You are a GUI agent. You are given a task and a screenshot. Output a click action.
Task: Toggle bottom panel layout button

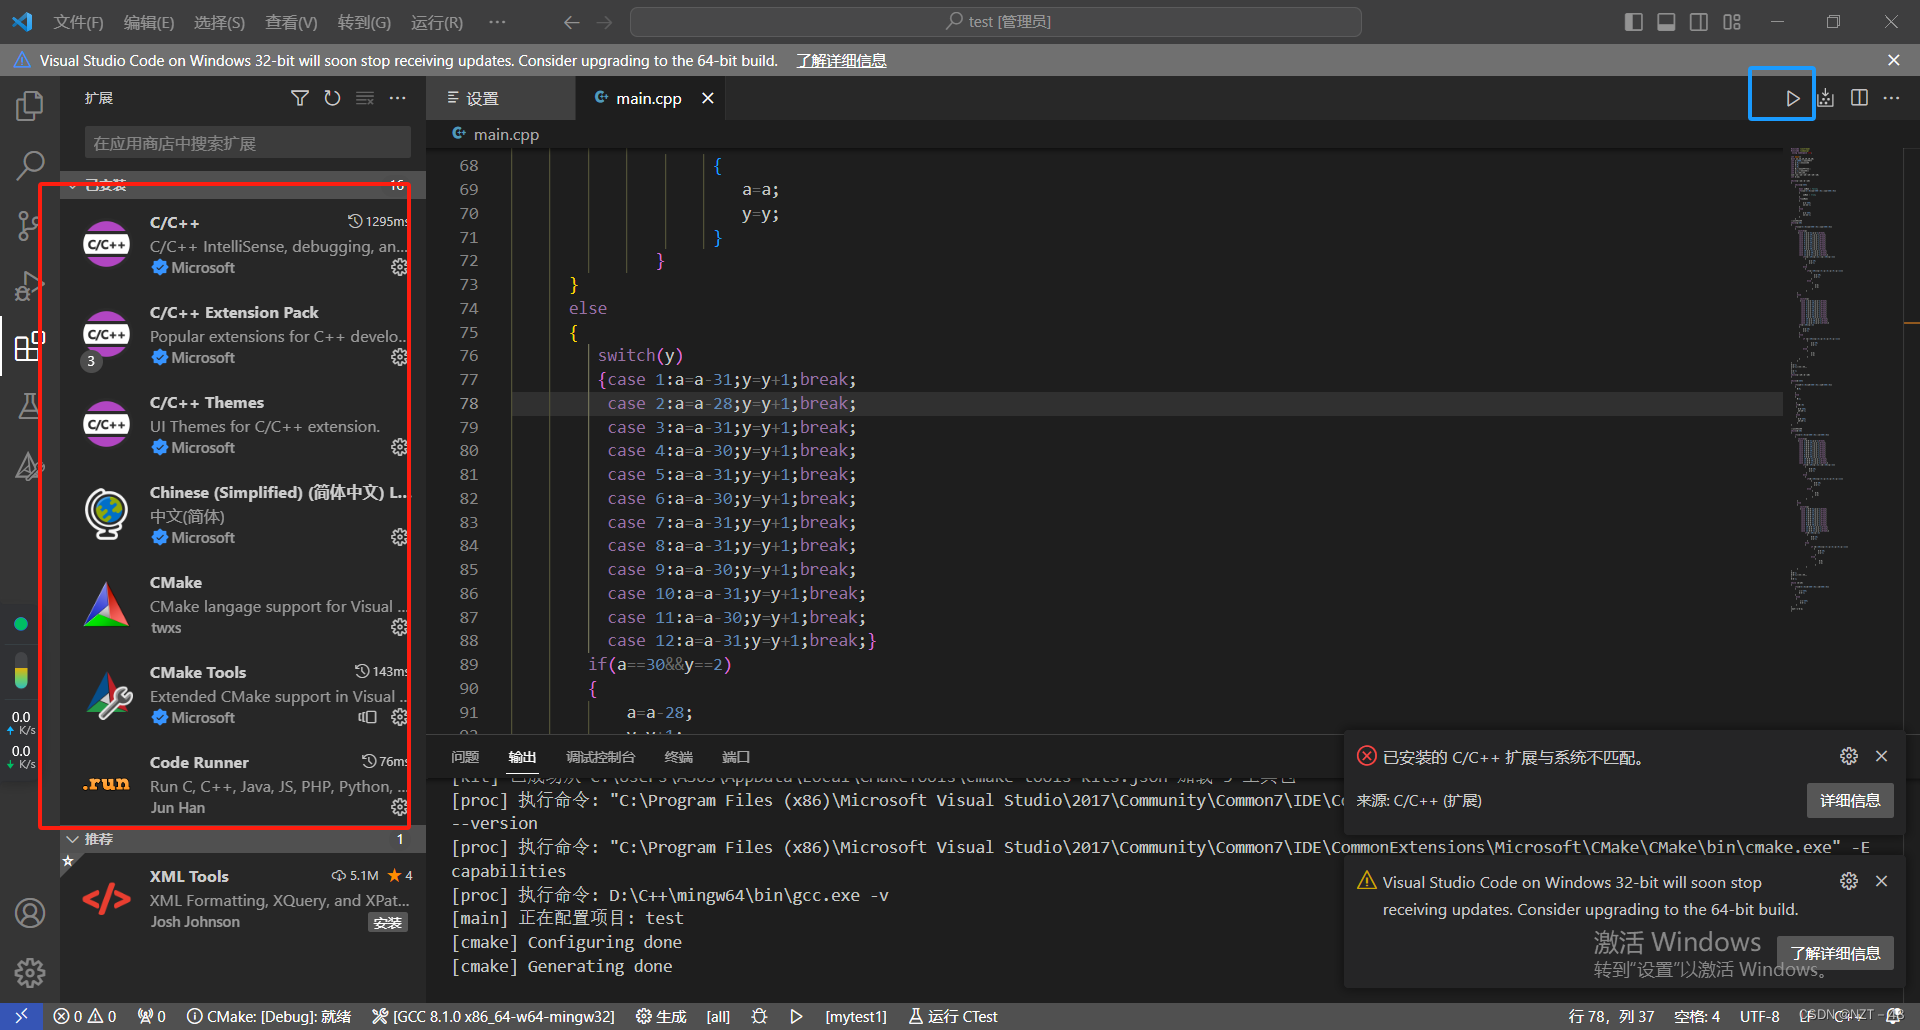(1666, 22)
